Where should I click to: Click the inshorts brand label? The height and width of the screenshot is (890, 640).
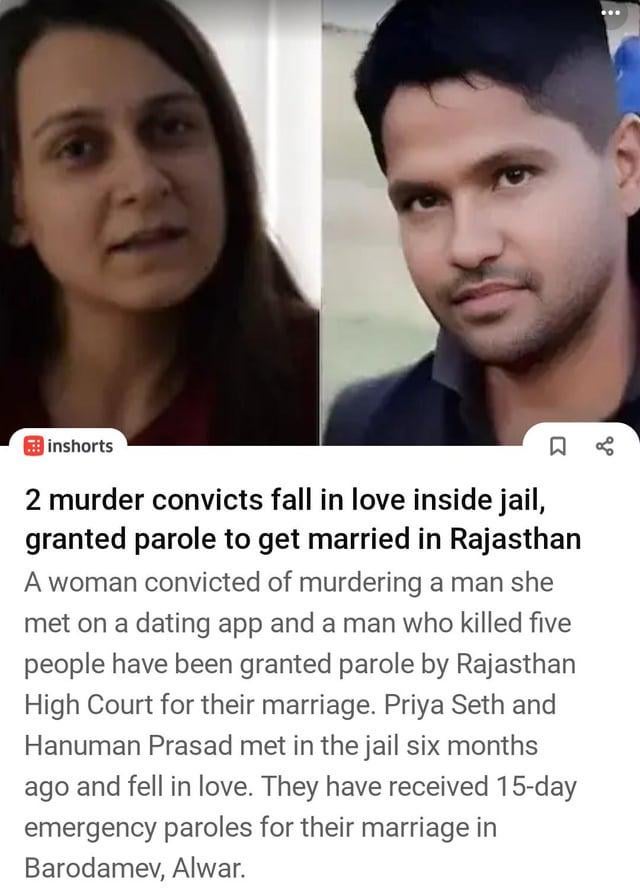80,446
